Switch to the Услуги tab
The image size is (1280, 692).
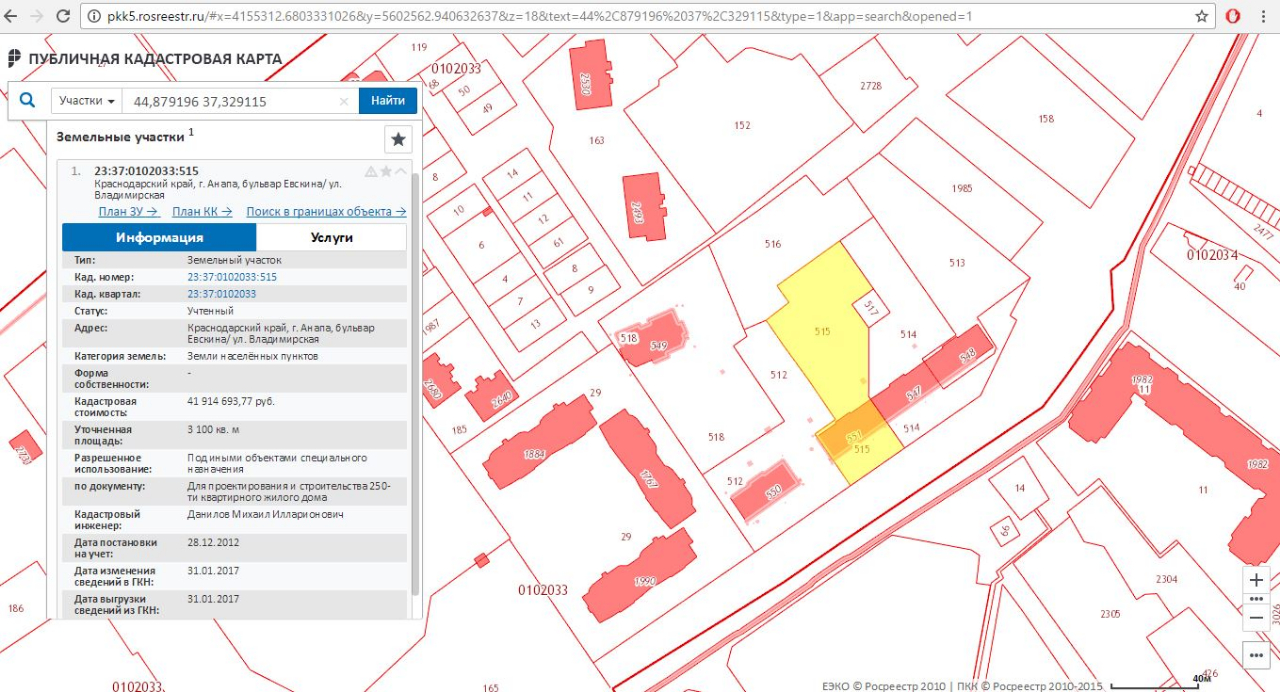pos(331,237)
